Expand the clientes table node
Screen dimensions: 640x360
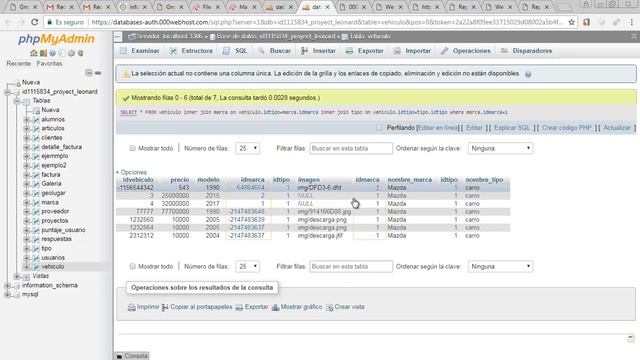point(26,138)
